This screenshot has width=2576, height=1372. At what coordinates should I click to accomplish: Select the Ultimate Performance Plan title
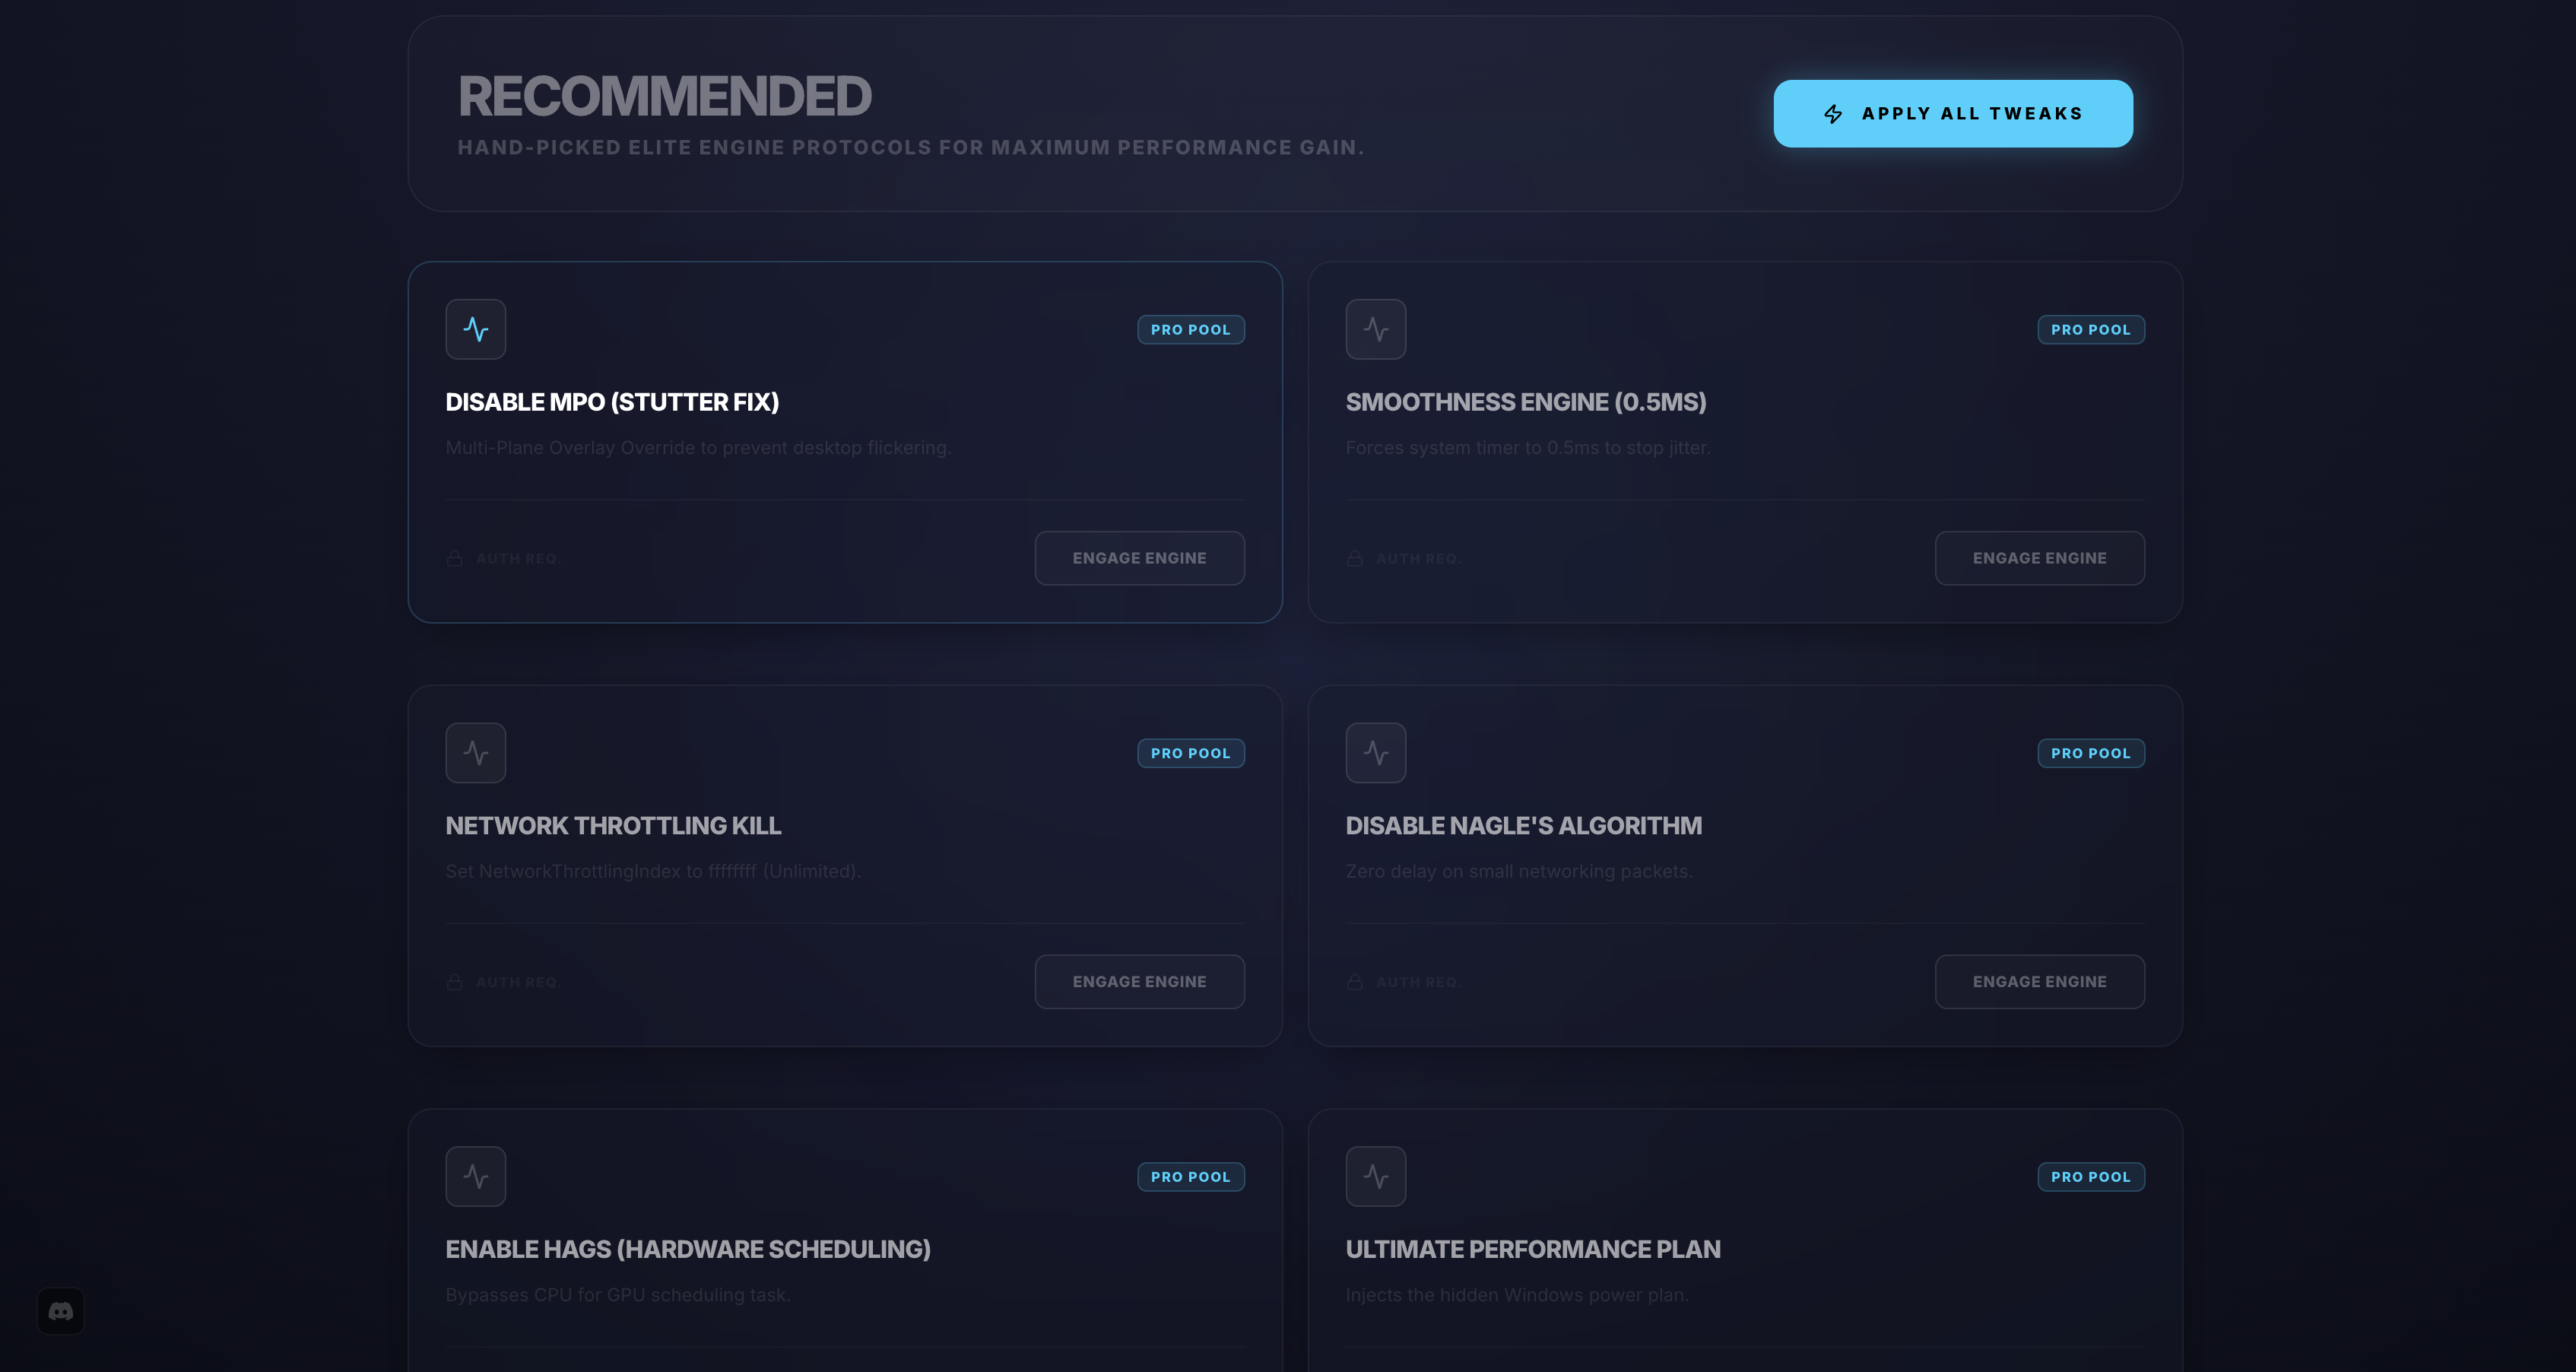(x=1532, y=1249)
